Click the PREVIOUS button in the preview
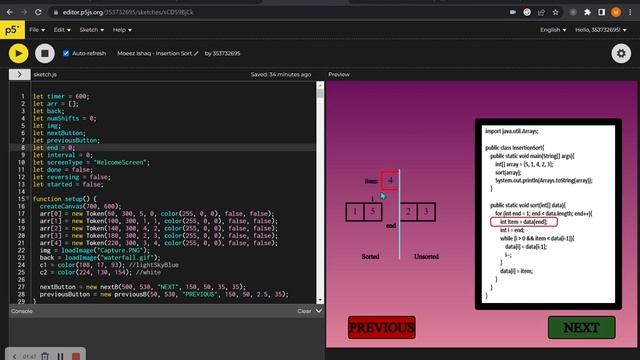 382,327
